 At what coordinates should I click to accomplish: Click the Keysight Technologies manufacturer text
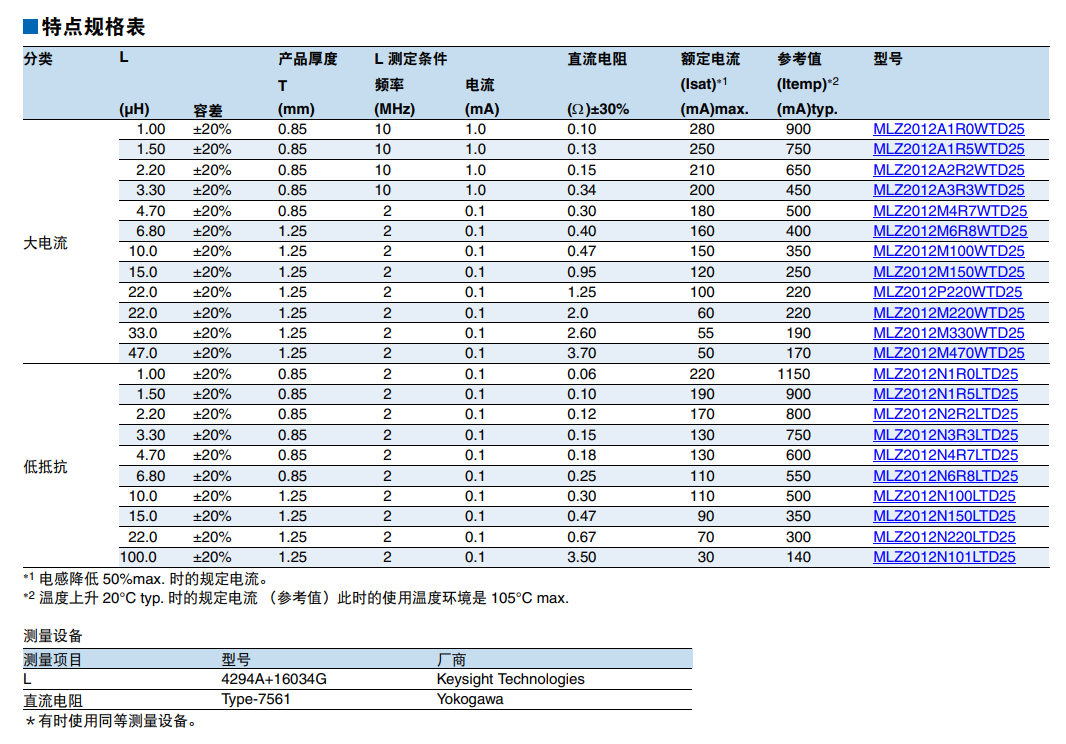(x=511, y=679)
